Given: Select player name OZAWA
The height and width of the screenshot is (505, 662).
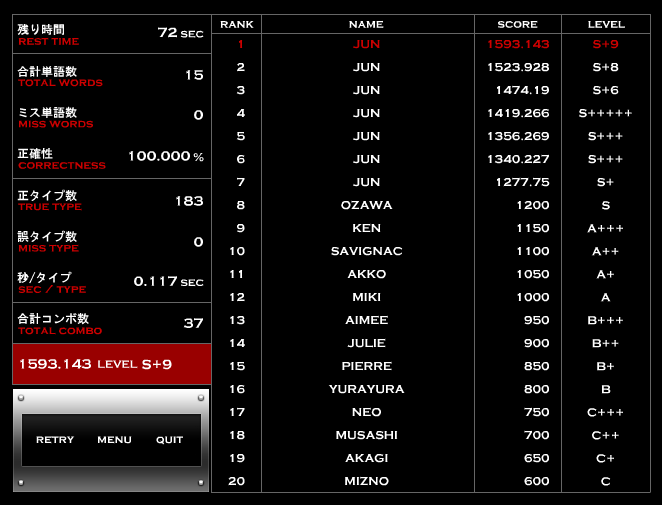Looking at the screenshot, I should click(x=366, y=205).
